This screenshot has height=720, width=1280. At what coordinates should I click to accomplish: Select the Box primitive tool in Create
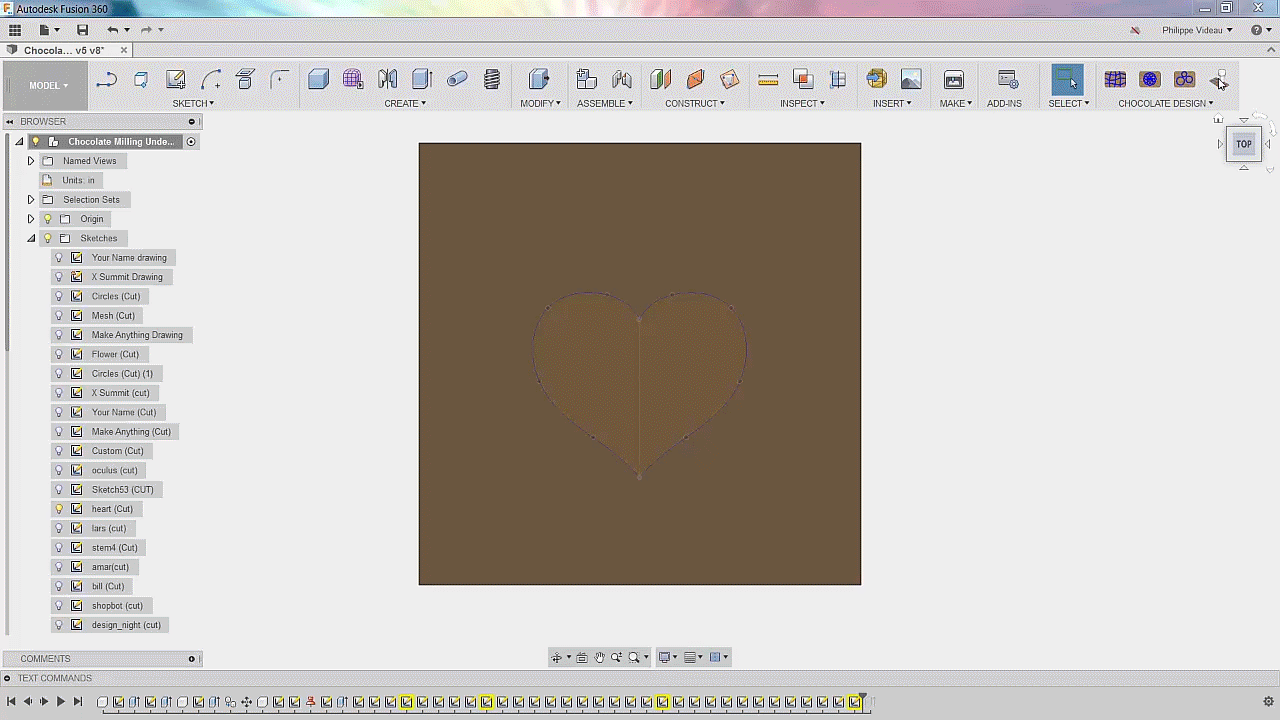[x=318, y=80]
